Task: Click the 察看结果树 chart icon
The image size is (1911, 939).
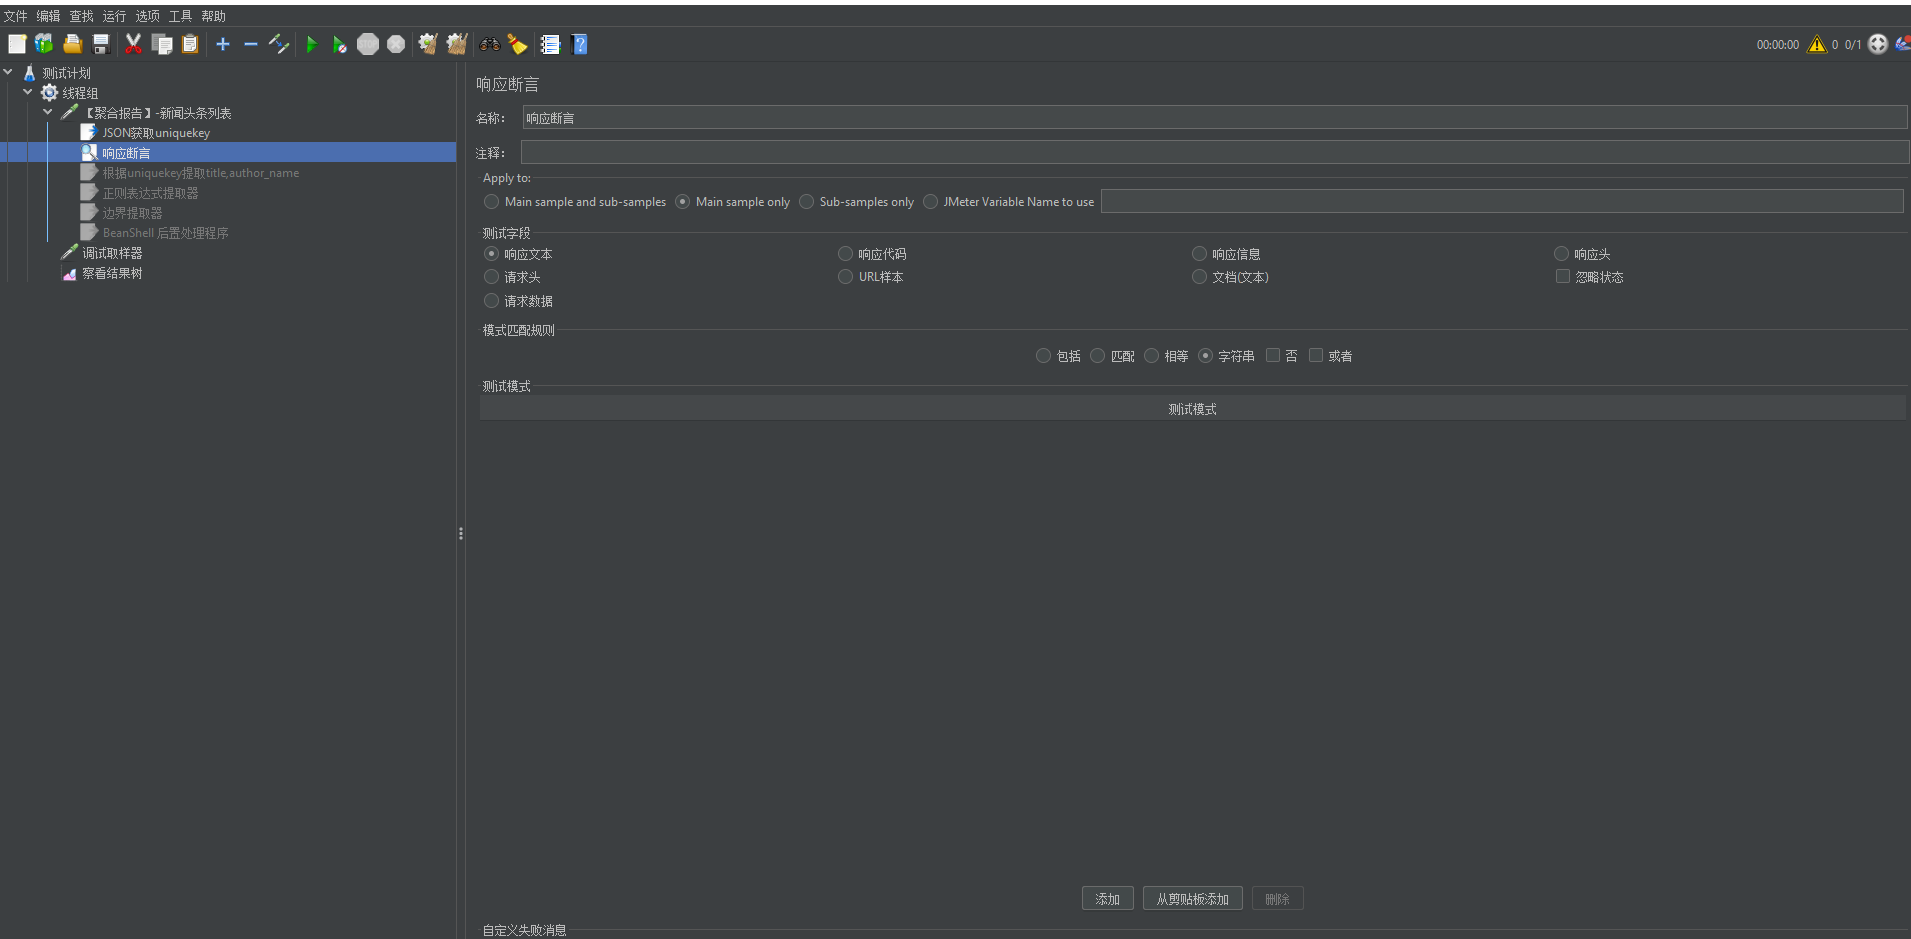Action: (x=69, y=273)
